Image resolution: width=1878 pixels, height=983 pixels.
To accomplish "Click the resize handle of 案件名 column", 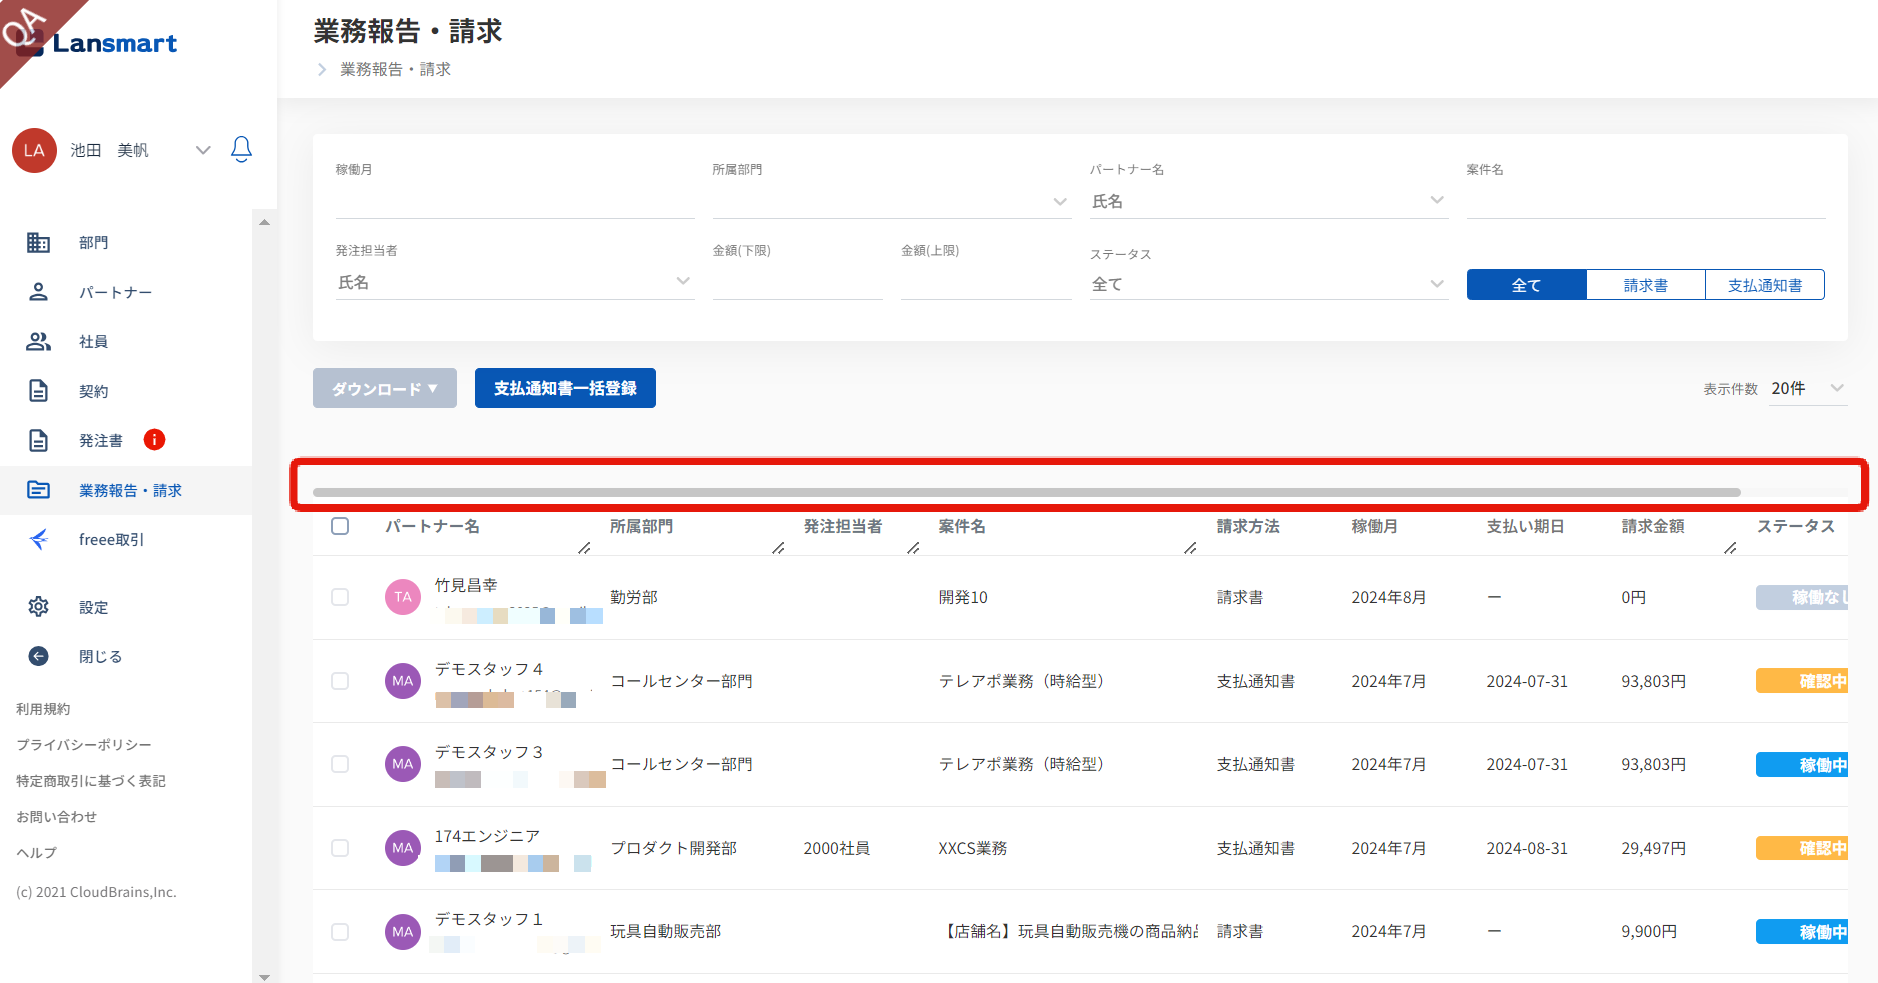I will tap(1190, 548).
